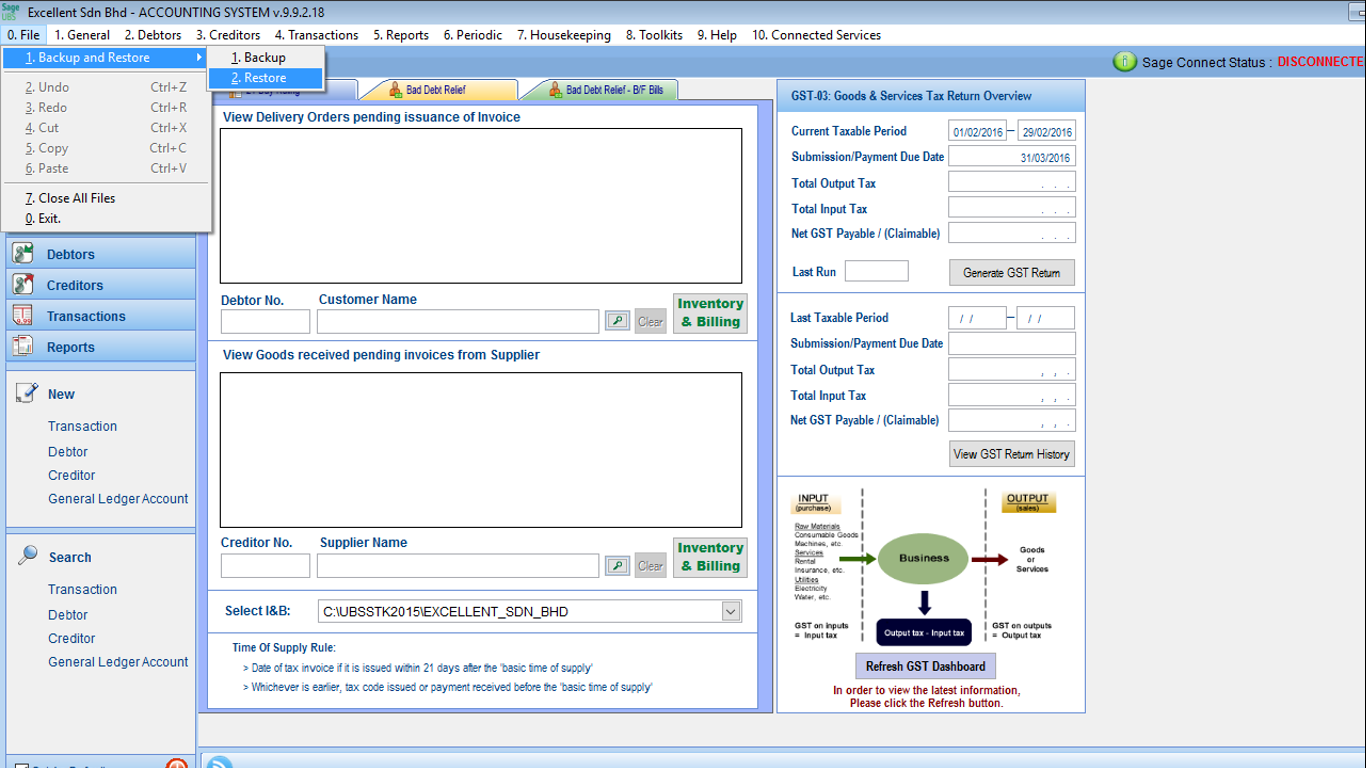Click the Last Run input field
Image resolution: width=1366 pixels, height=768 pixels.
click(876, 271)
